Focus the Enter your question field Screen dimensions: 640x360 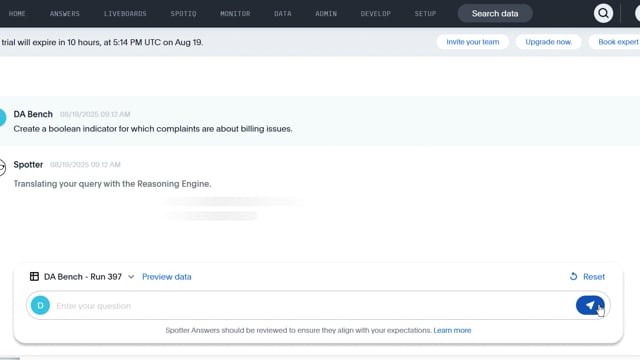(x=312, y=306)
